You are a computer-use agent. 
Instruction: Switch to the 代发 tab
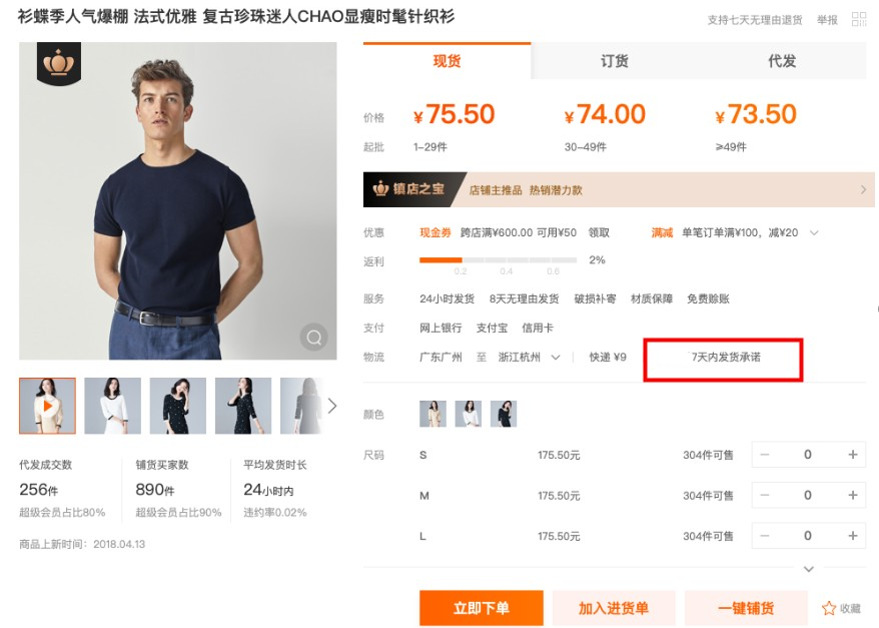782,61
